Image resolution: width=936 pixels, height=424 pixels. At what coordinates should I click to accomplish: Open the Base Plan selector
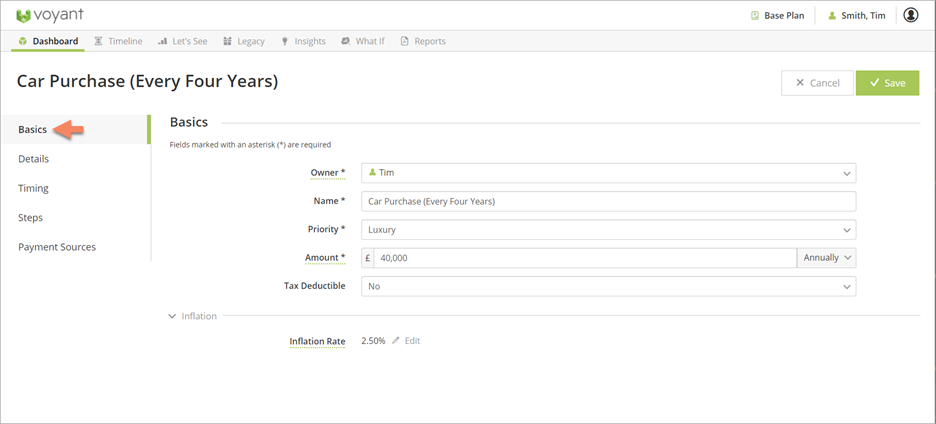click(778, 16)
